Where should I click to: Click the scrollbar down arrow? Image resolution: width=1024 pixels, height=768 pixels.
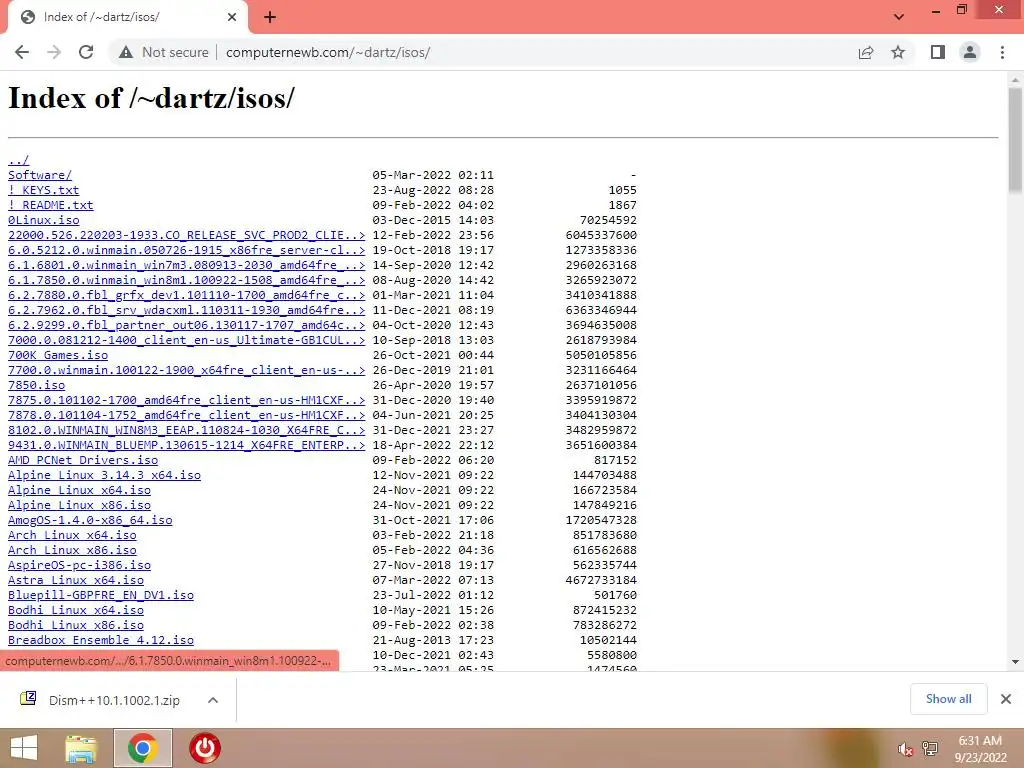[1015, 662]
